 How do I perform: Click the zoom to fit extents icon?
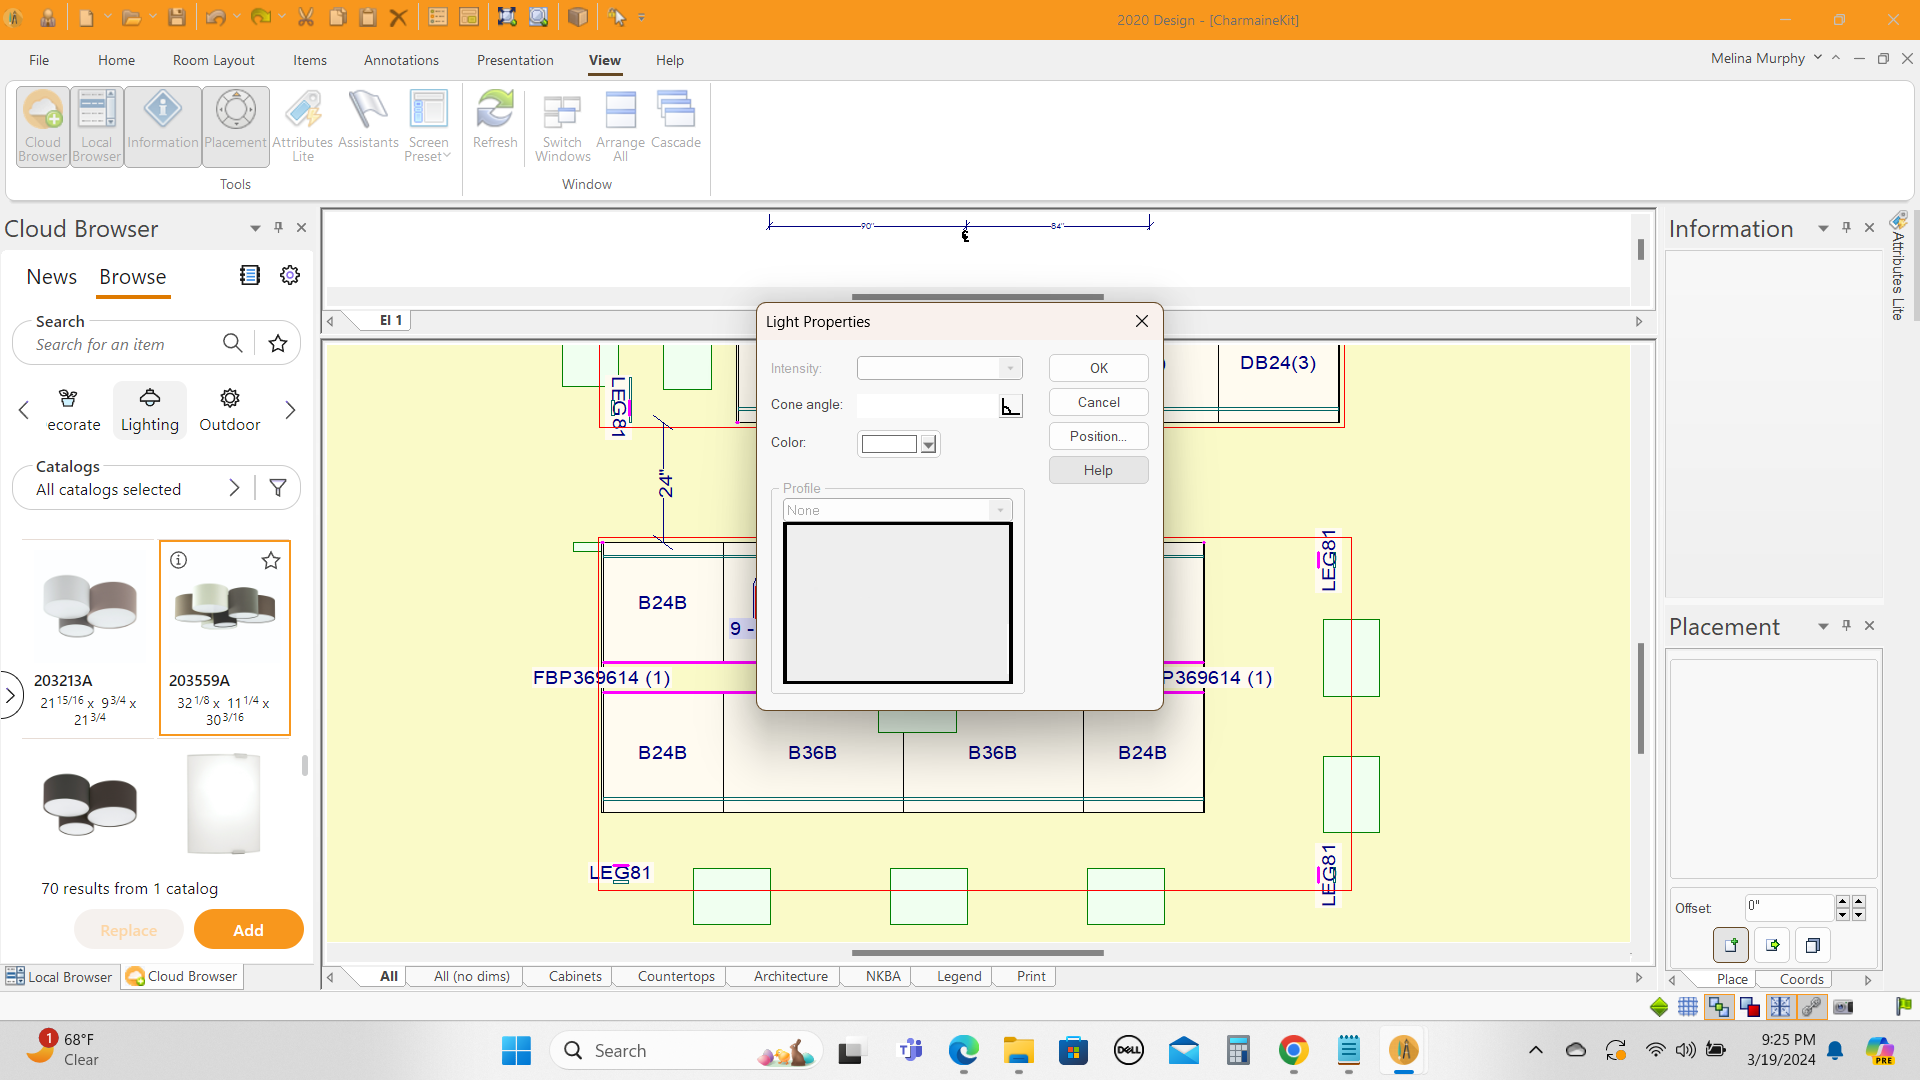507,18
